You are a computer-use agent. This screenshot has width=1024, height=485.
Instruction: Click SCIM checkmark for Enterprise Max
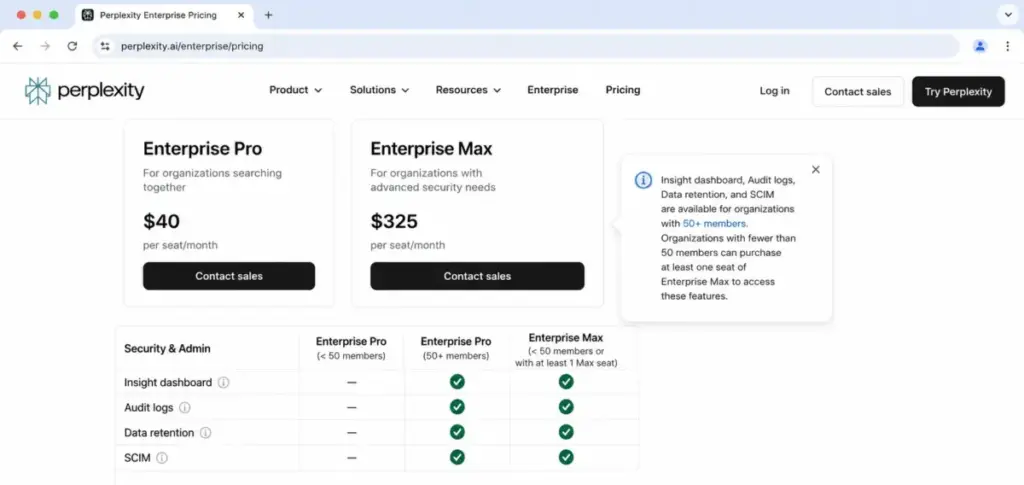(x=566, y=457)
